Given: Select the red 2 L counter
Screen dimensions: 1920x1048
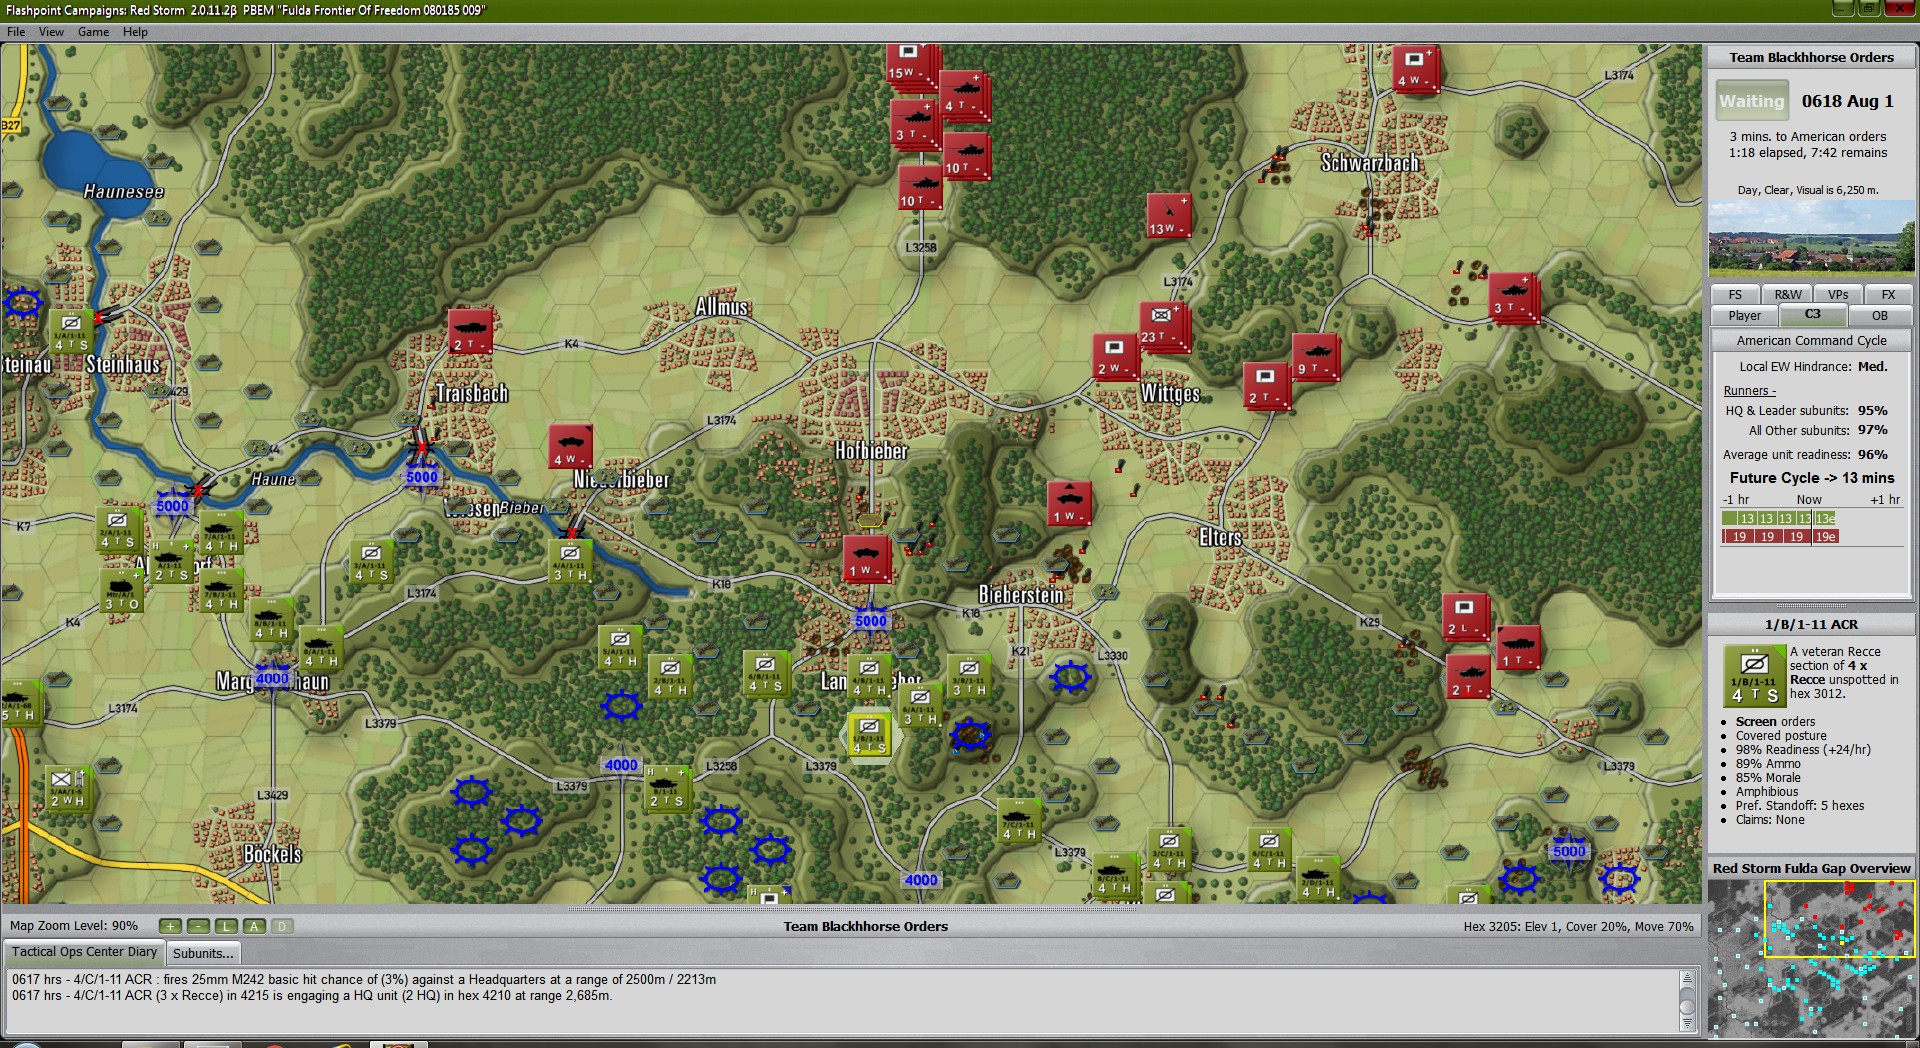Looking at the screenshot, I should point(1464,616).
